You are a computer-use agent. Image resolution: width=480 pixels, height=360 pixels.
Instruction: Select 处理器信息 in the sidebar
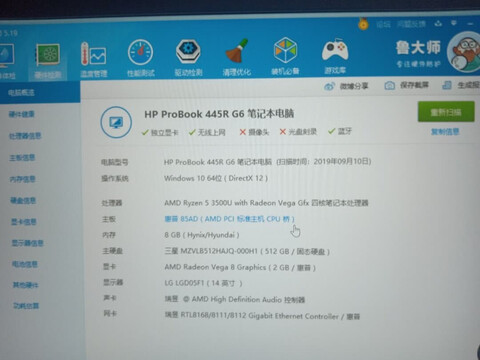point(25,136)
